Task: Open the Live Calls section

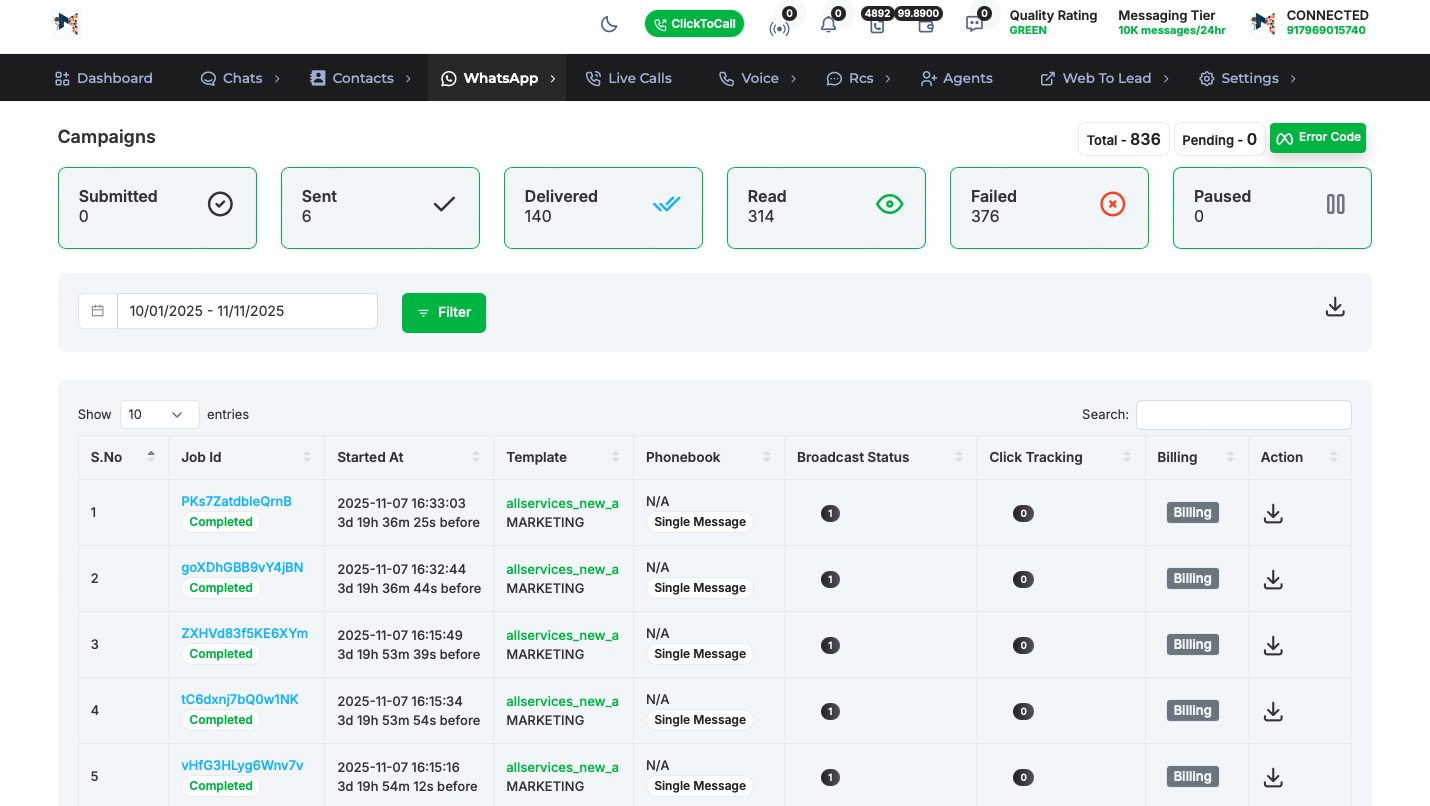Action: point(628,78)
